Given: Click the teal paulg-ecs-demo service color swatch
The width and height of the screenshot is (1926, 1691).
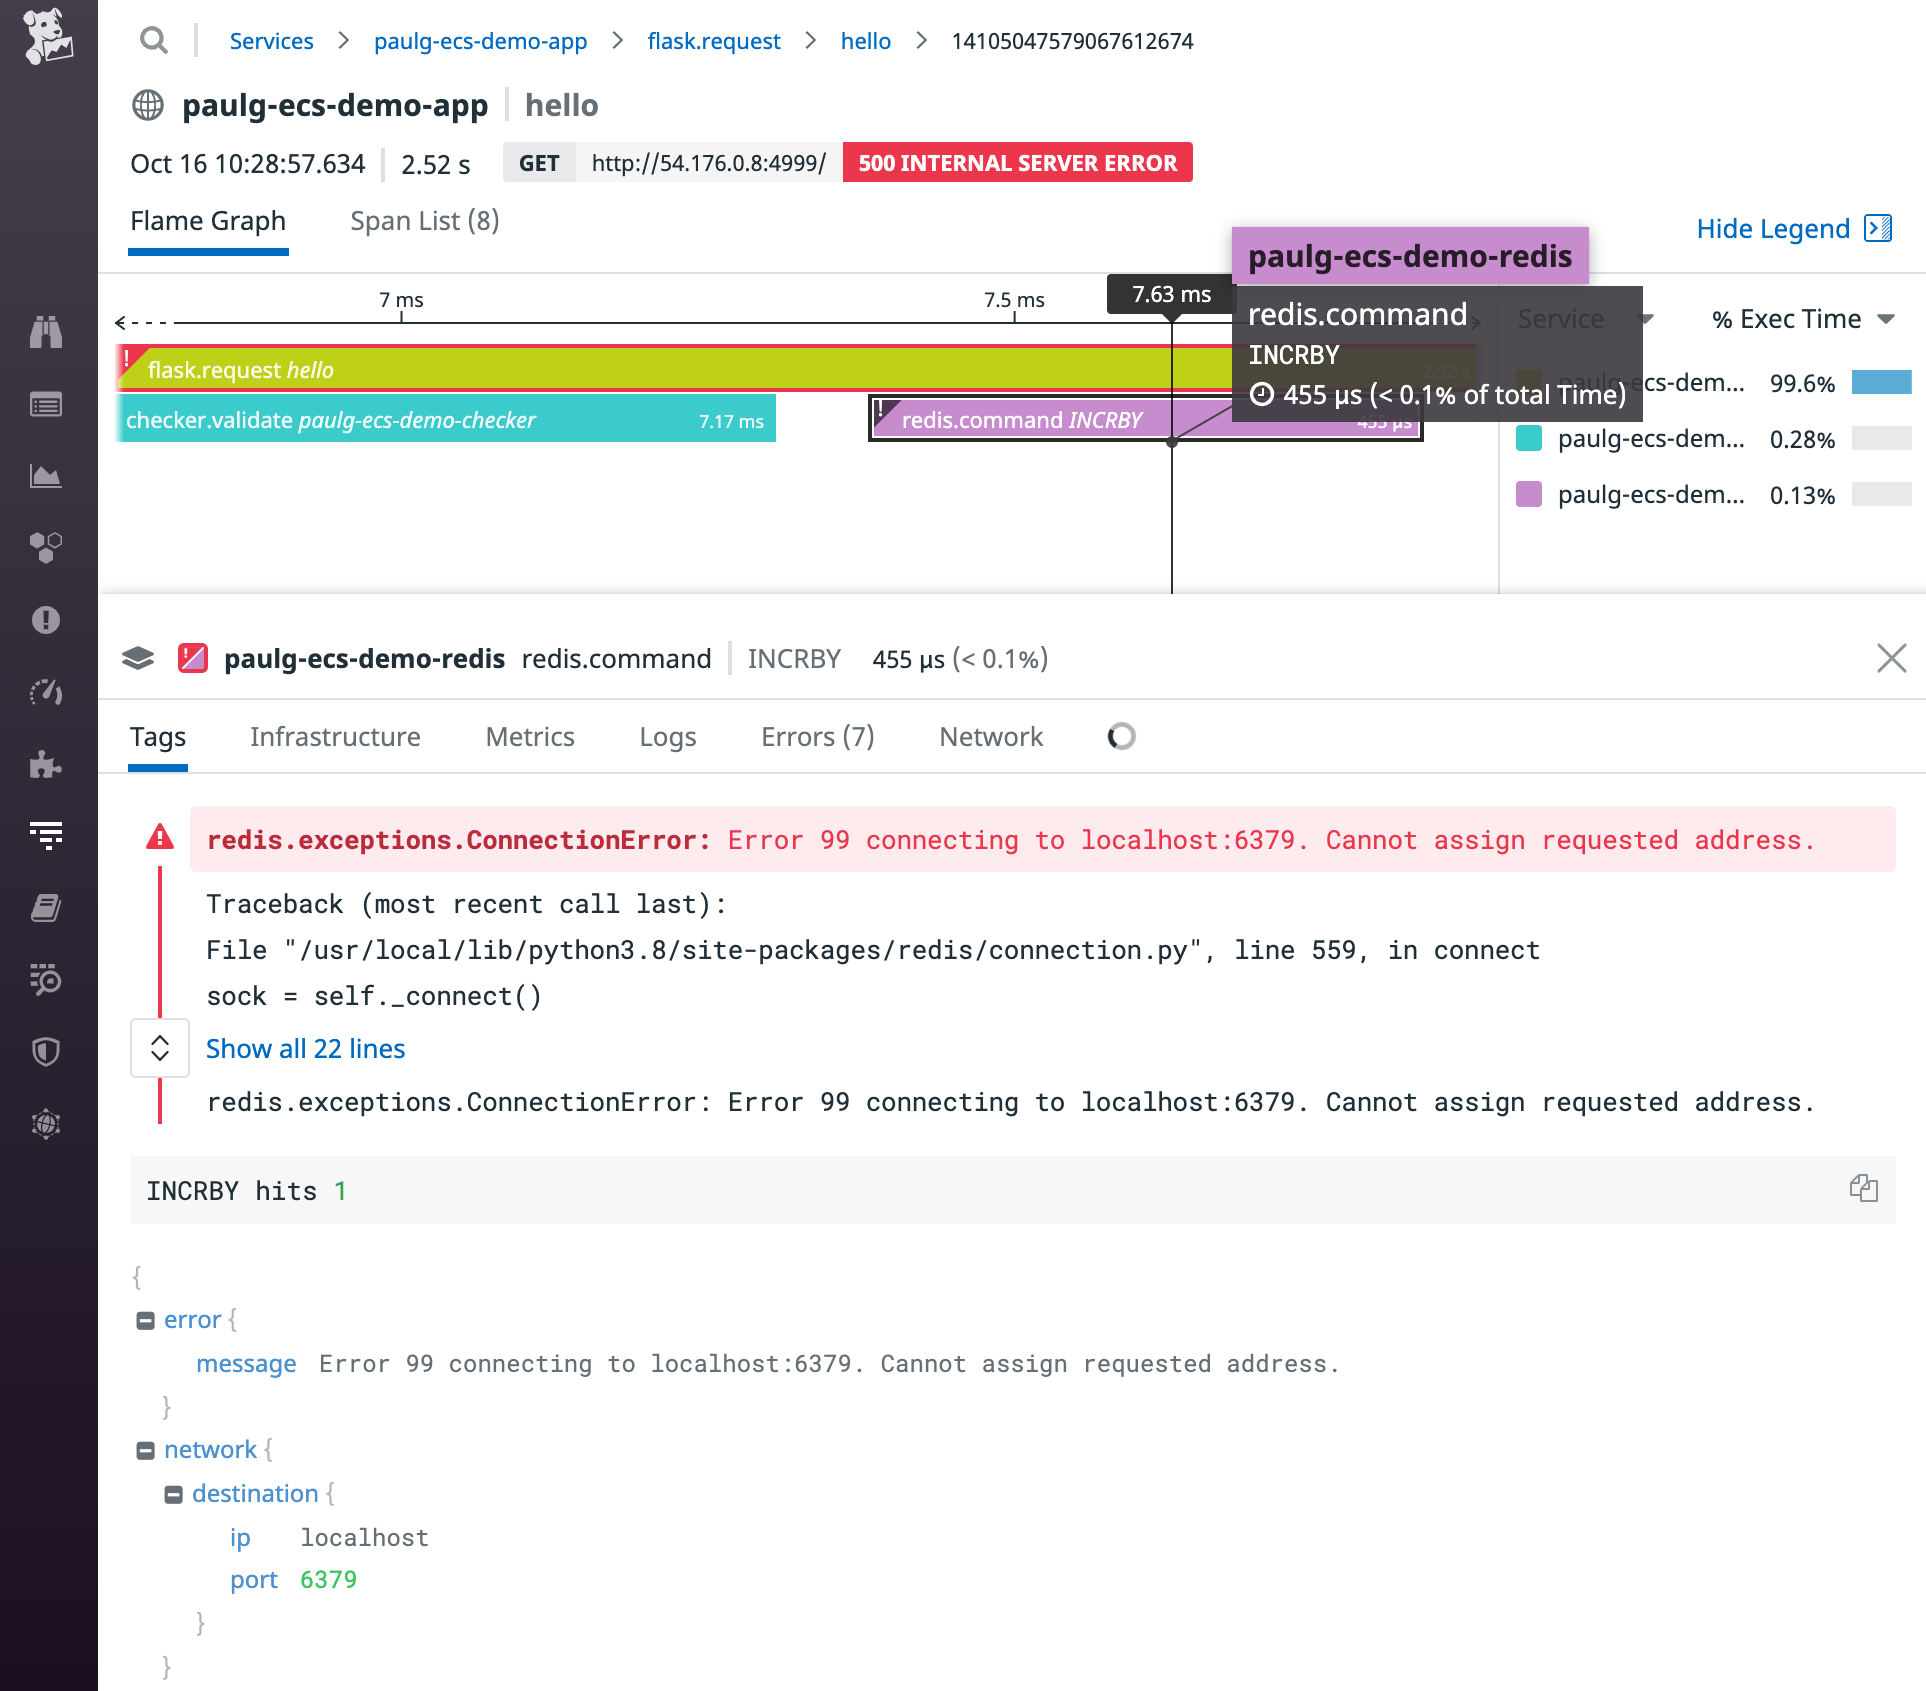Looking at the screenshot, I should coord(1528,439).
